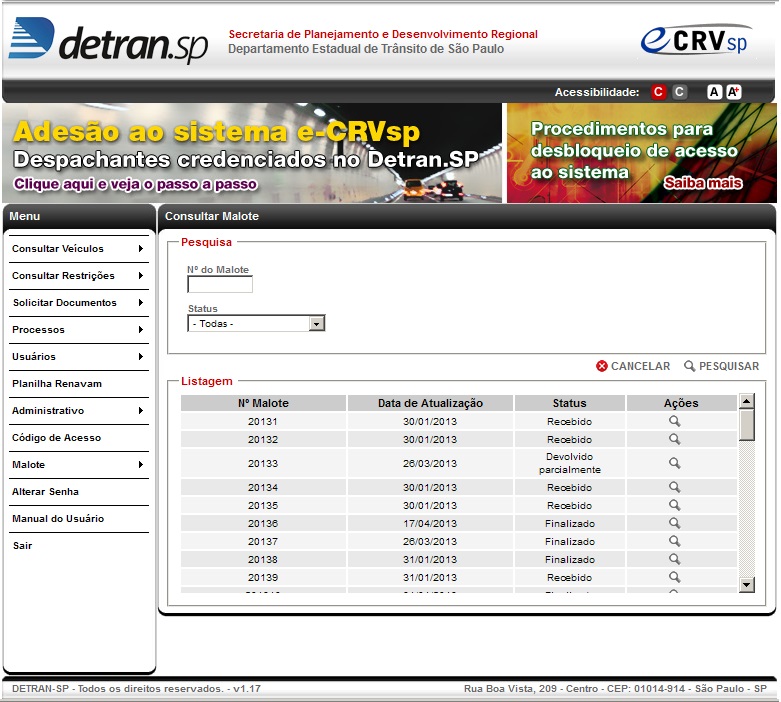The image size is (781, 702).
Task: Open the Saiba mais desbloqueio banner
Action: pyautogui.click(x=642, y=153)
